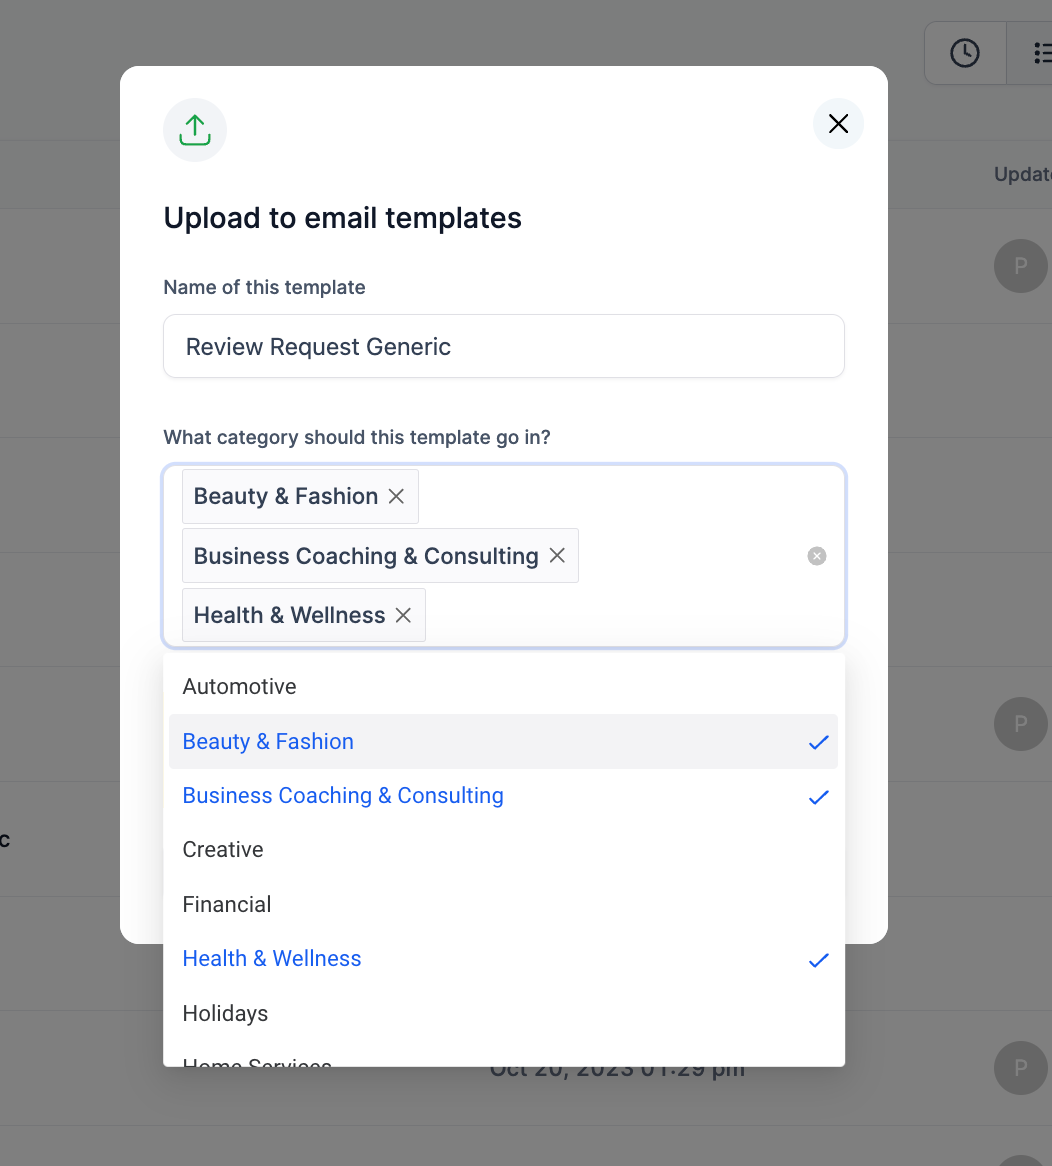Switch to the list view icon

pos(1041,53)
